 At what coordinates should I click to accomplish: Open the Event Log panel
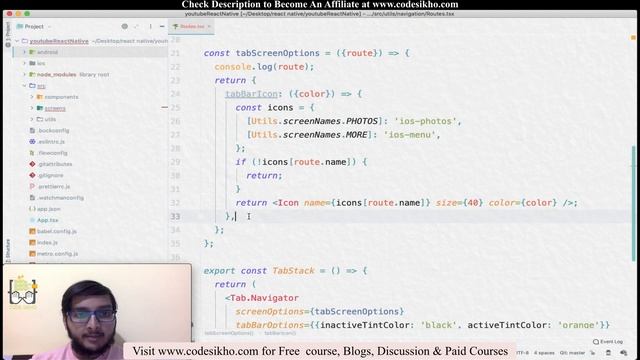click(608, 342)
